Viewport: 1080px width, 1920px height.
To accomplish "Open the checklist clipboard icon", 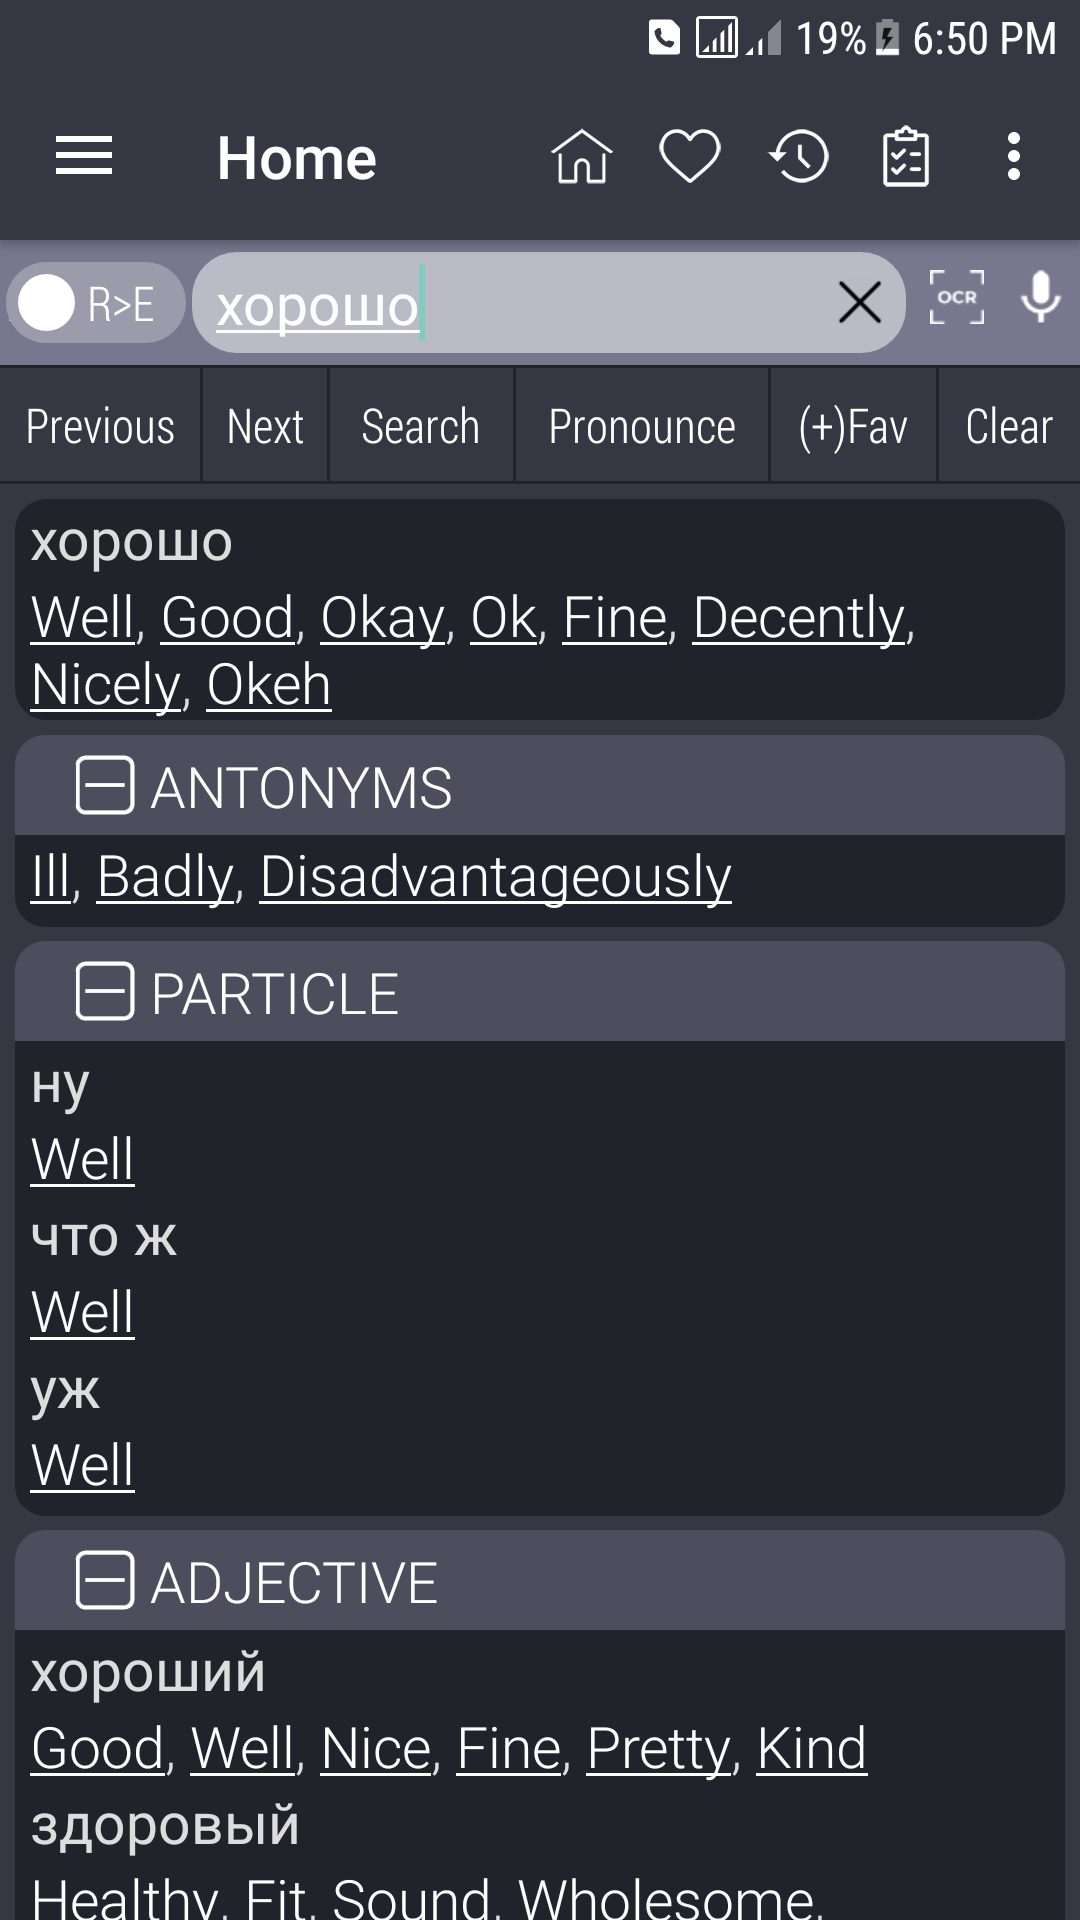I will [x=906, y=157].
